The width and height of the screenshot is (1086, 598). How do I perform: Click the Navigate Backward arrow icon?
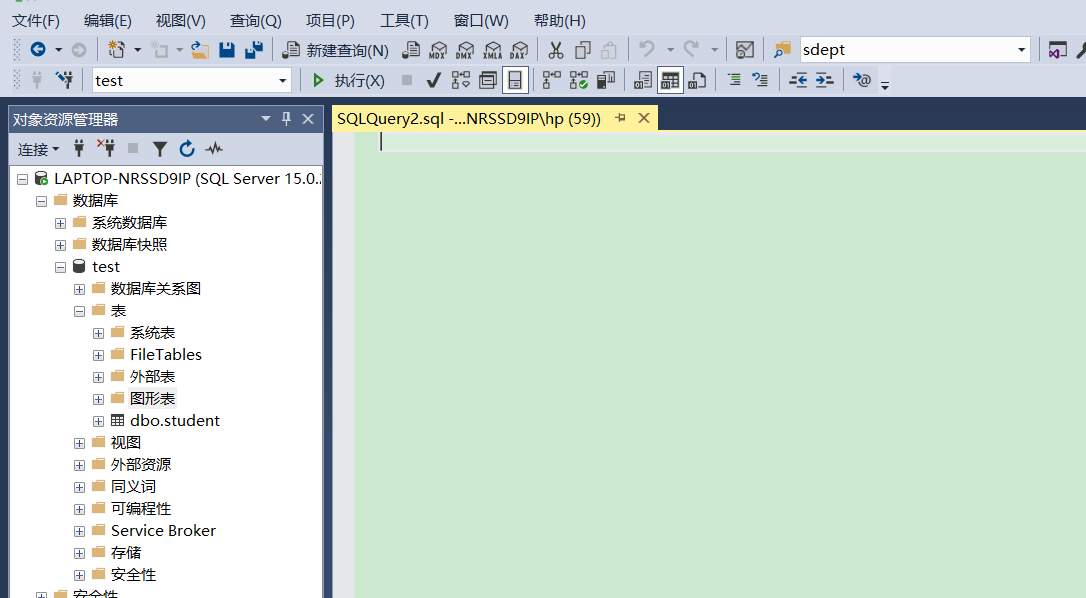tap(38, 49)
